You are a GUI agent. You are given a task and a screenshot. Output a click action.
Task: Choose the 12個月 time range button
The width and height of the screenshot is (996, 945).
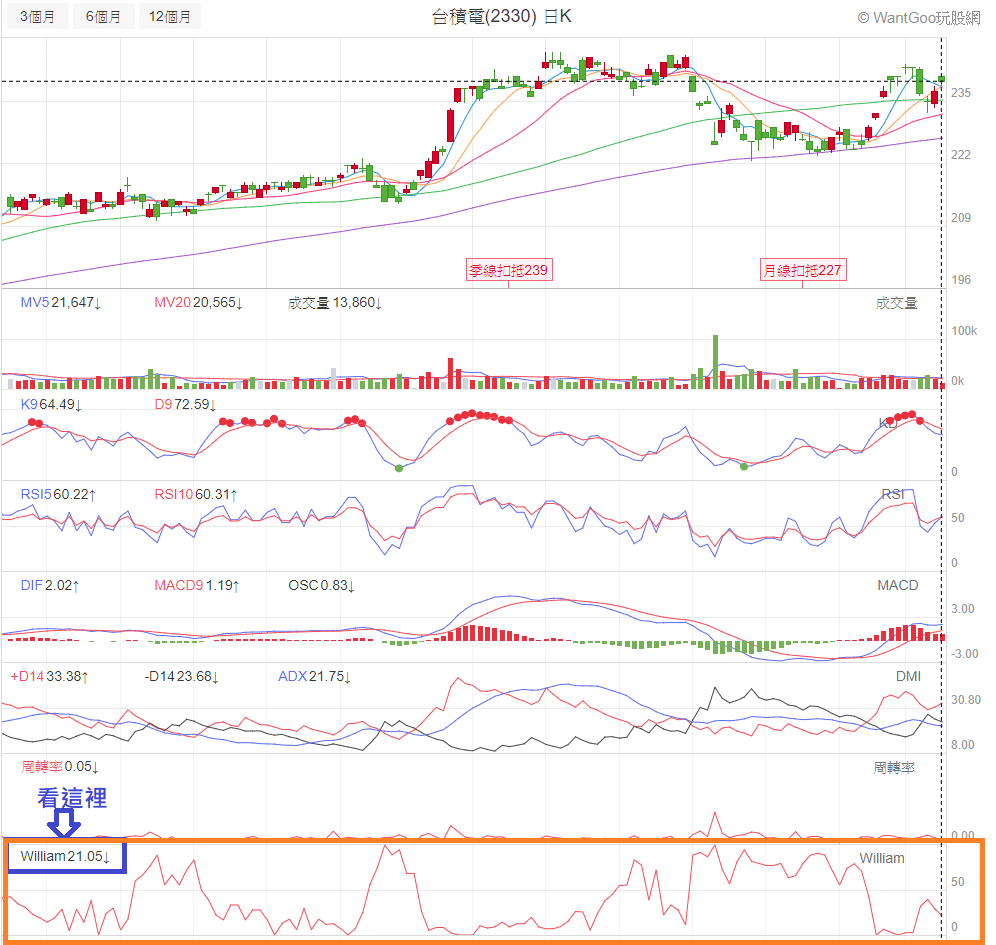coord(169,17)
